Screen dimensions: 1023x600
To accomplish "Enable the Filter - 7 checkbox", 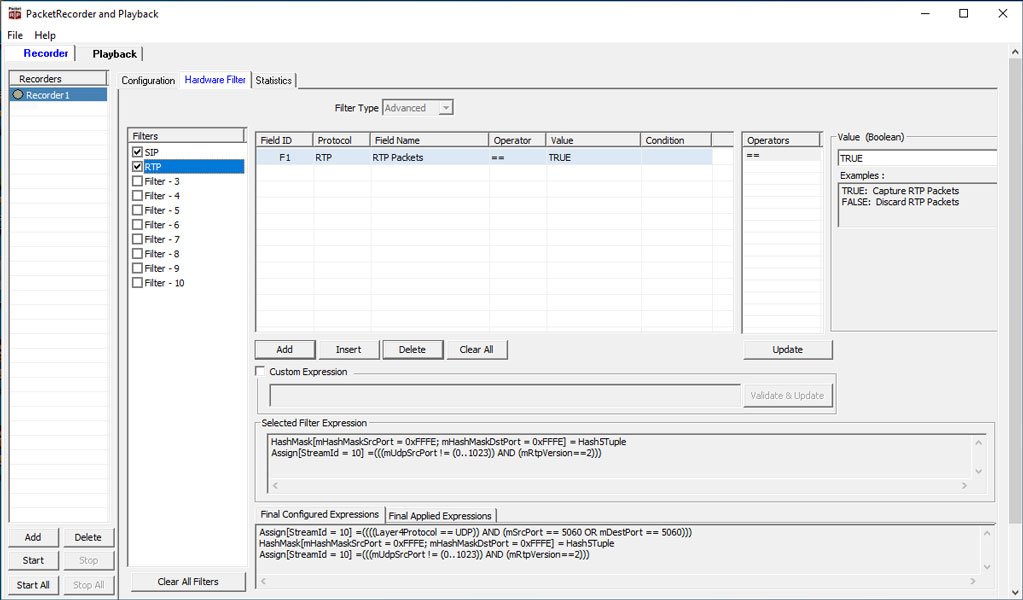I will coord(137,239).
